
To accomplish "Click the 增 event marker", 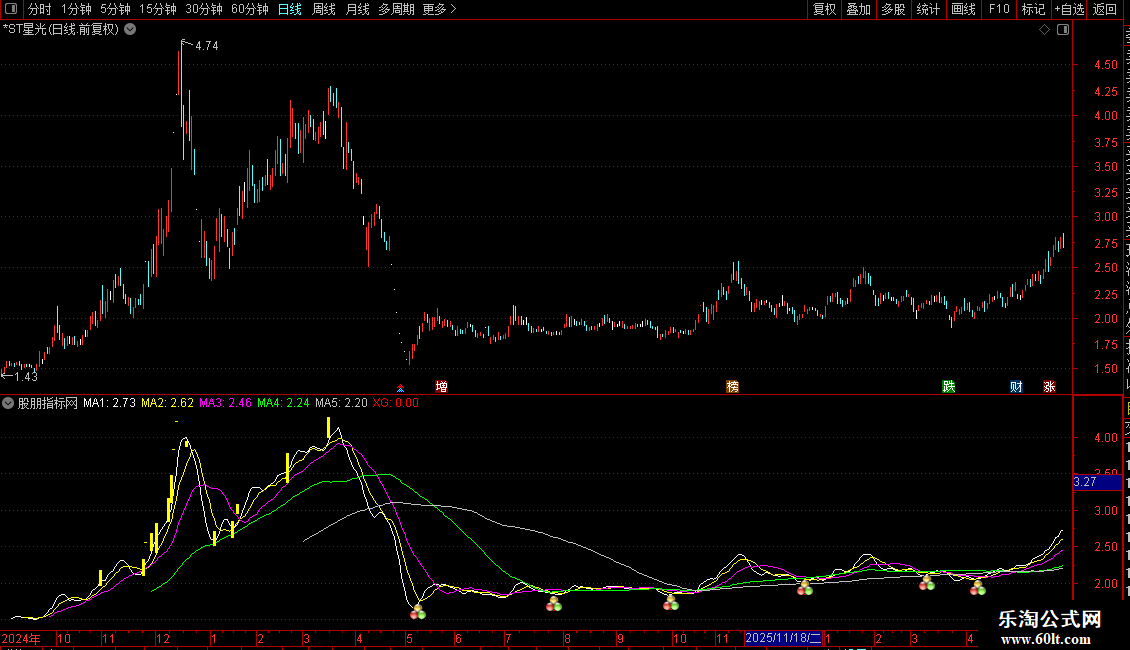I will [x=442, y=386].
